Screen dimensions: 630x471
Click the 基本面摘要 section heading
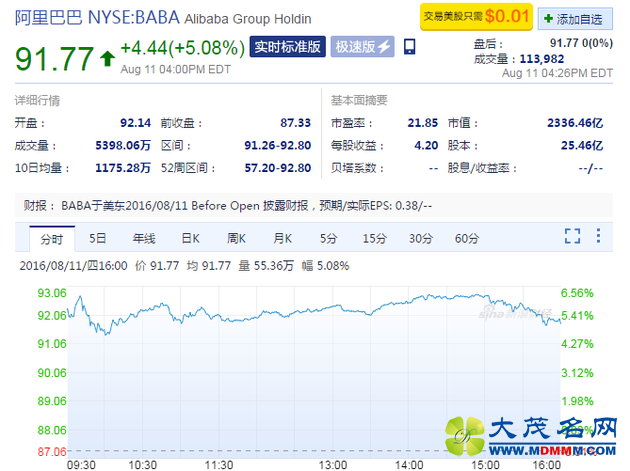[x=359, y=100]
